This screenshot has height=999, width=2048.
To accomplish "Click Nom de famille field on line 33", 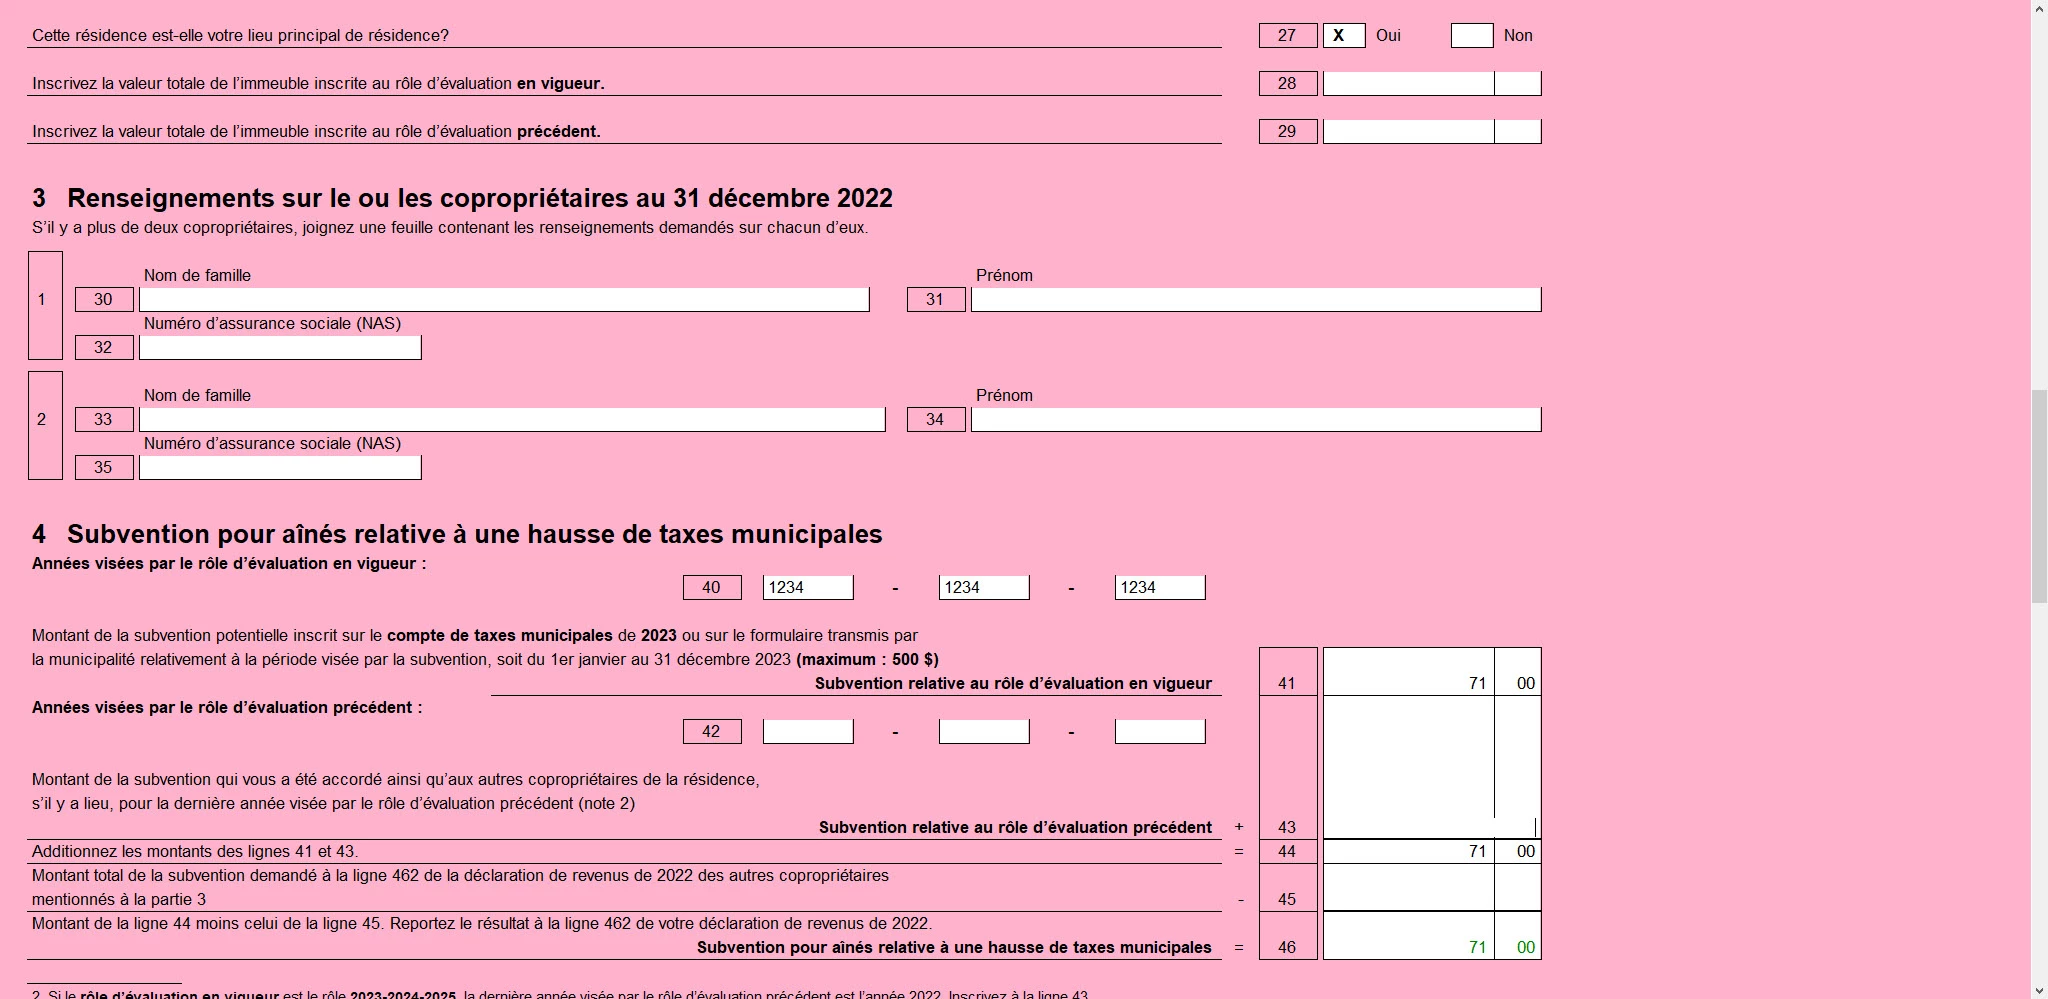I will (512, 420).
